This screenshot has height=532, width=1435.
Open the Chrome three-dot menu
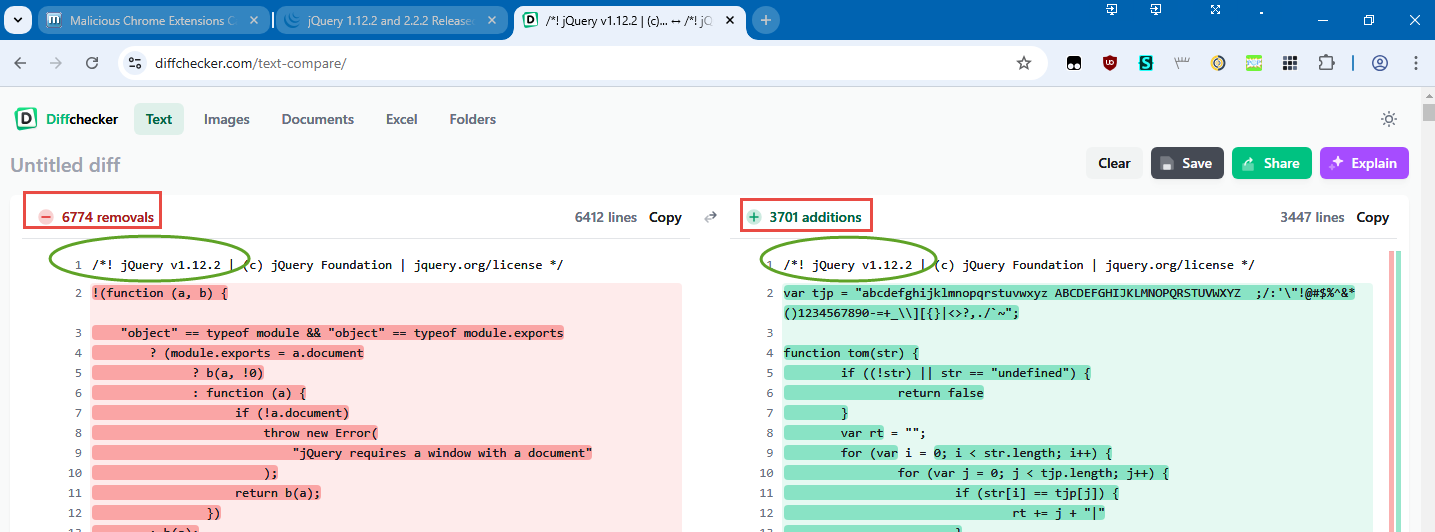click(1415, 63)
